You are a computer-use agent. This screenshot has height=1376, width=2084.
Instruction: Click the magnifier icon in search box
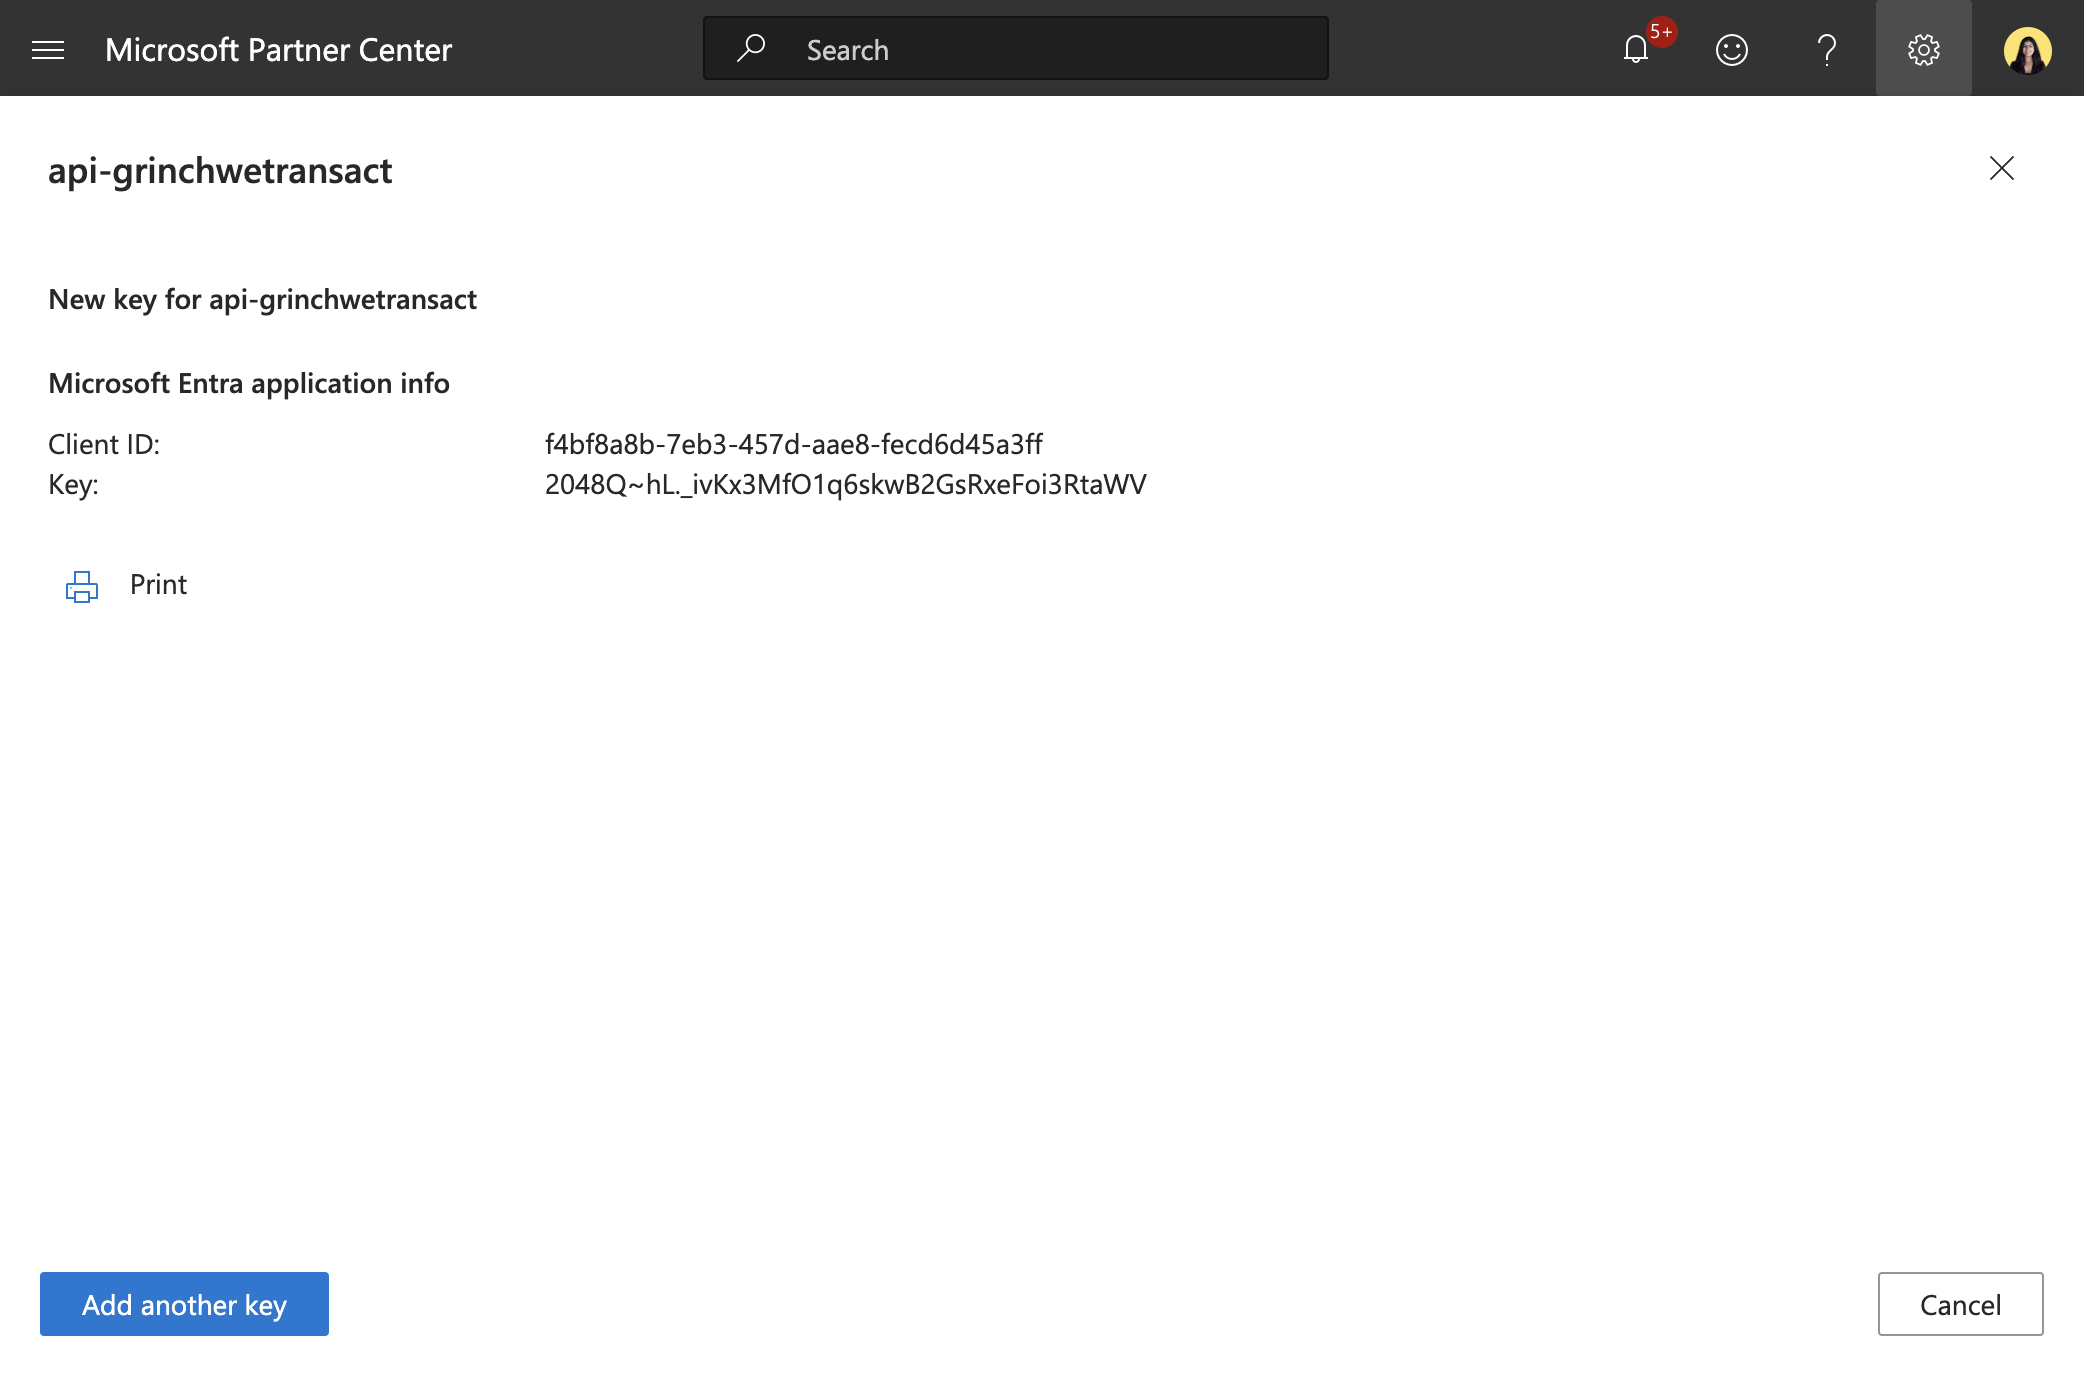751,48
